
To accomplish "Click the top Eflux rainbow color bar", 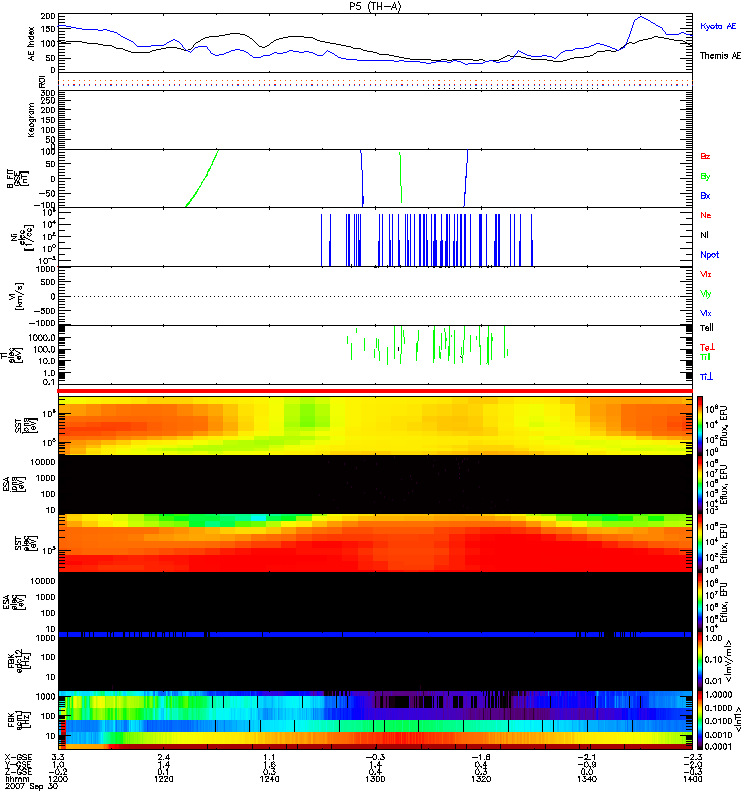I will 700,425.
